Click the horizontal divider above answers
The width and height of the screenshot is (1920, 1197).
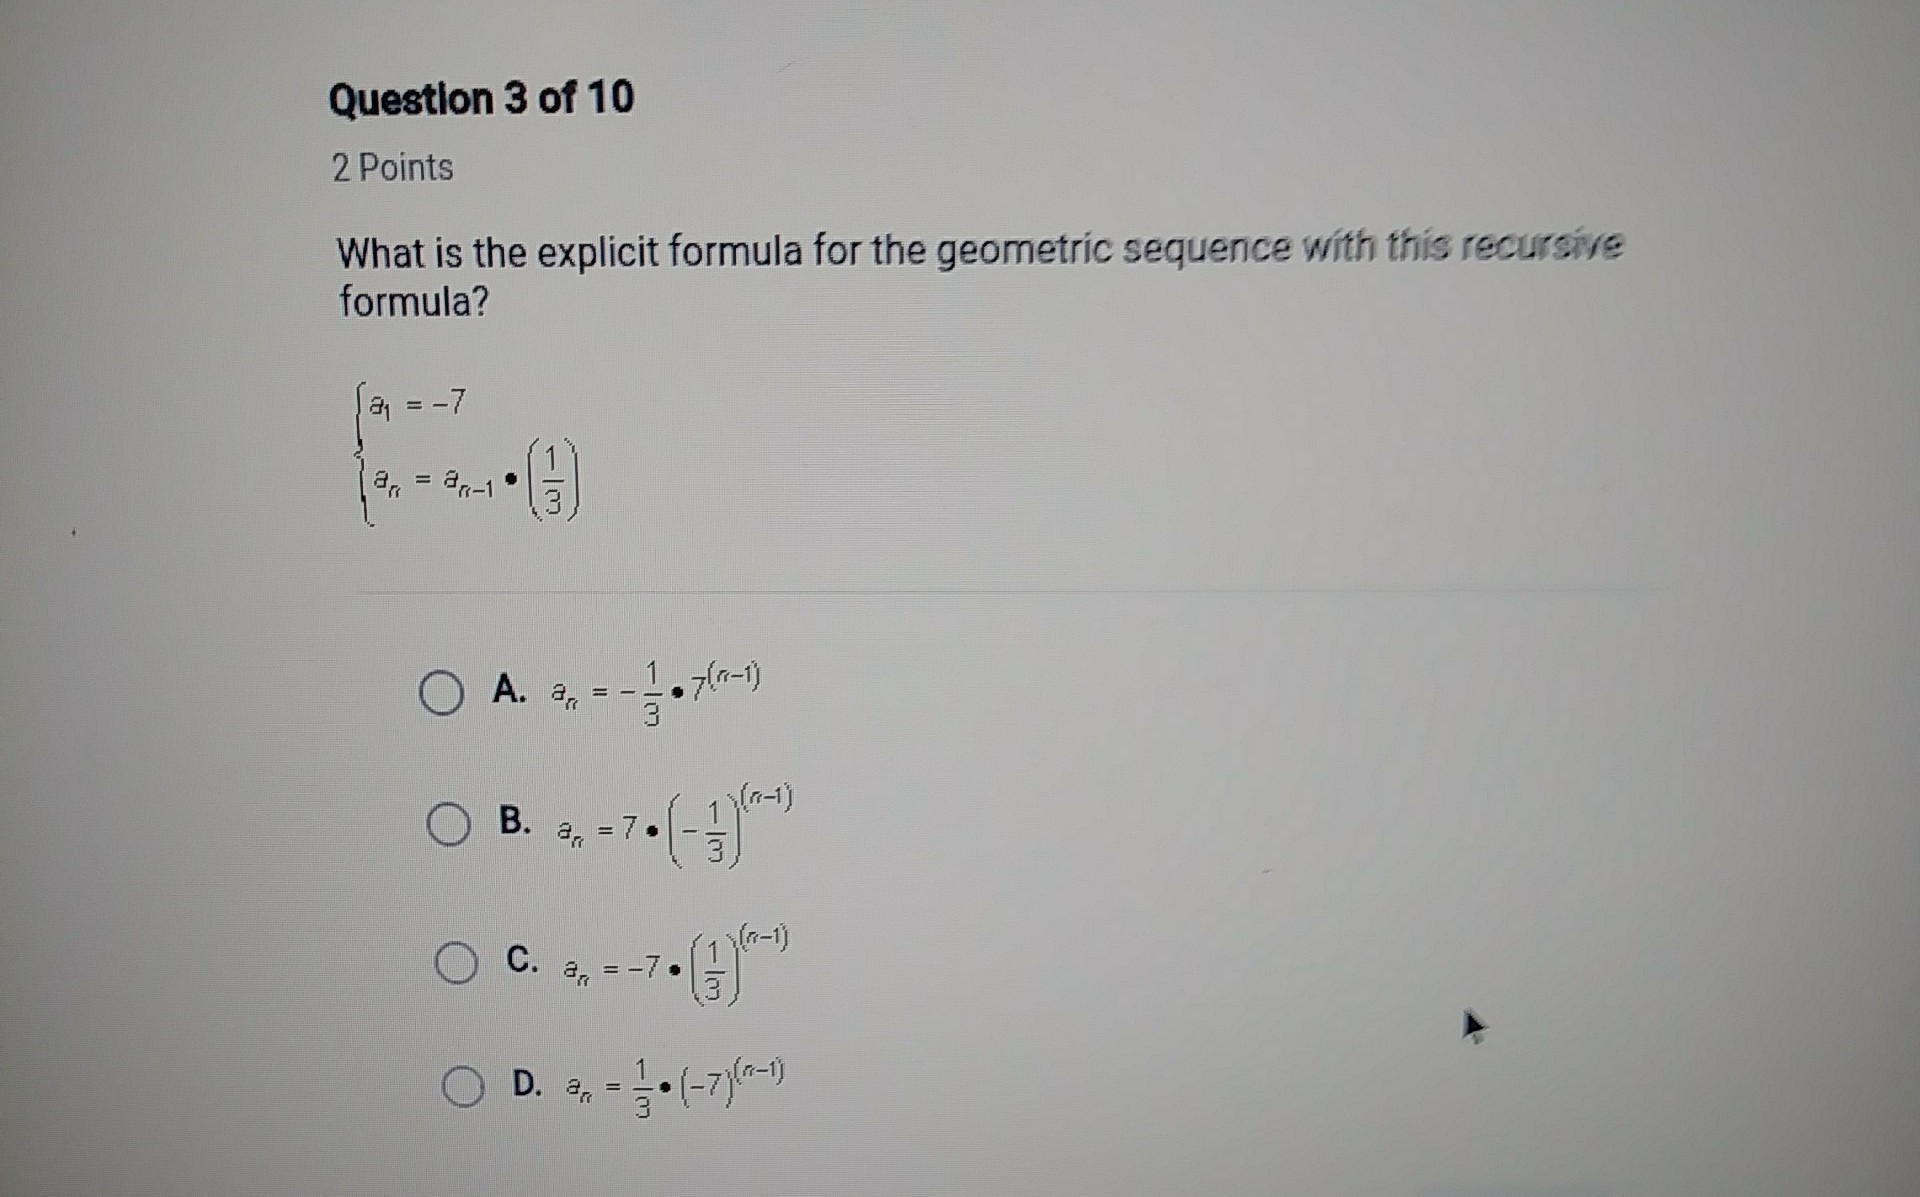[1000, 592]
